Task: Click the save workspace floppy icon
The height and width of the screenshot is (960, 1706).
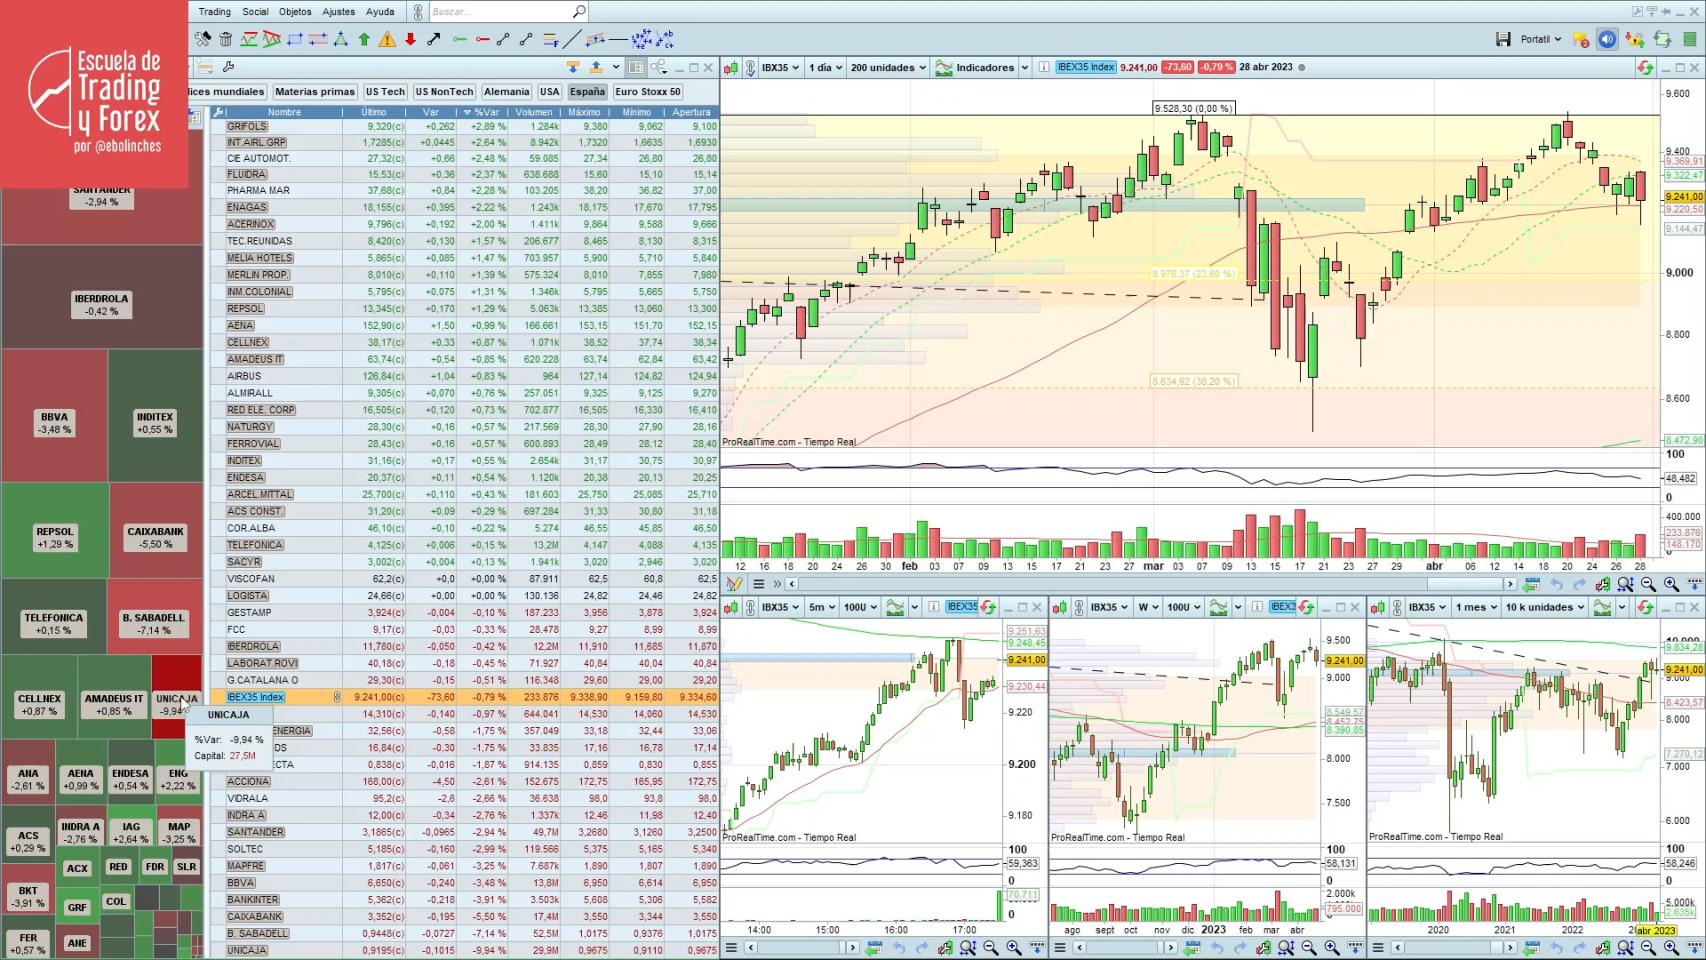Action: [x=1503, y=39]
